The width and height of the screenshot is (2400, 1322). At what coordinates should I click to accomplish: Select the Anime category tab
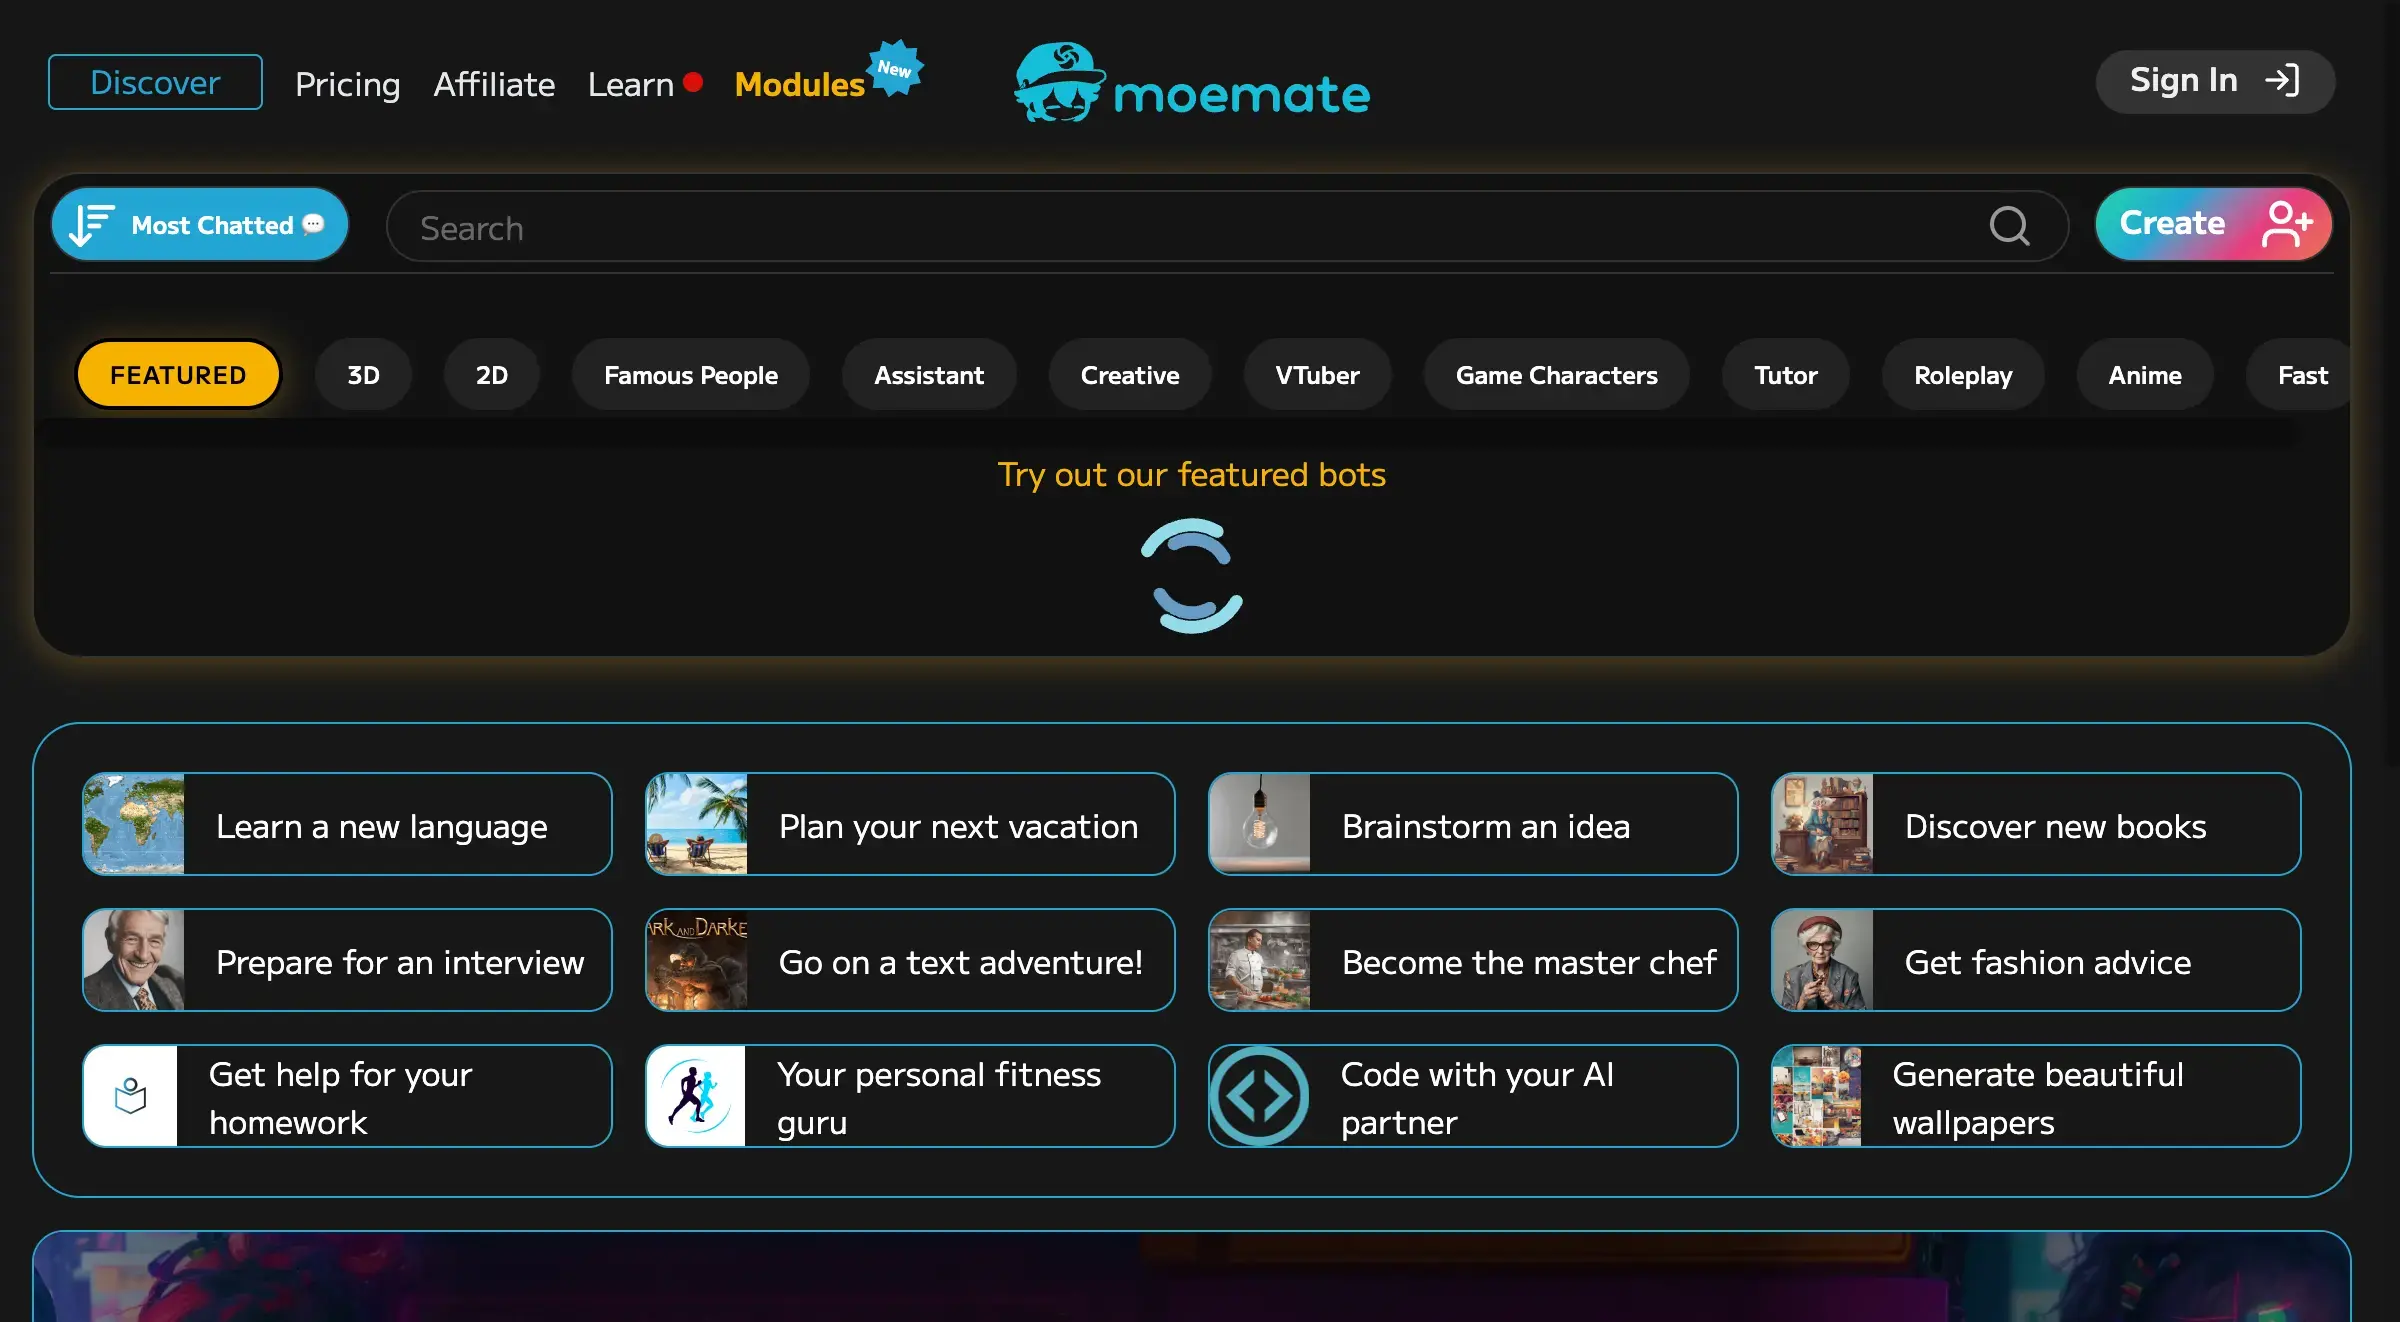(2145, 373)
